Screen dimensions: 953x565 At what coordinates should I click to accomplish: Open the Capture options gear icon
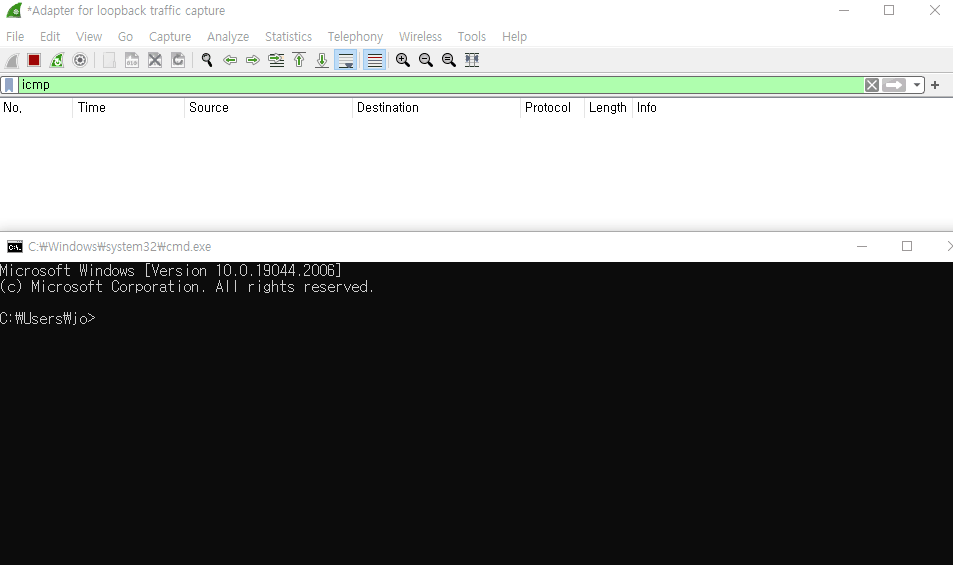coord(80,60)
